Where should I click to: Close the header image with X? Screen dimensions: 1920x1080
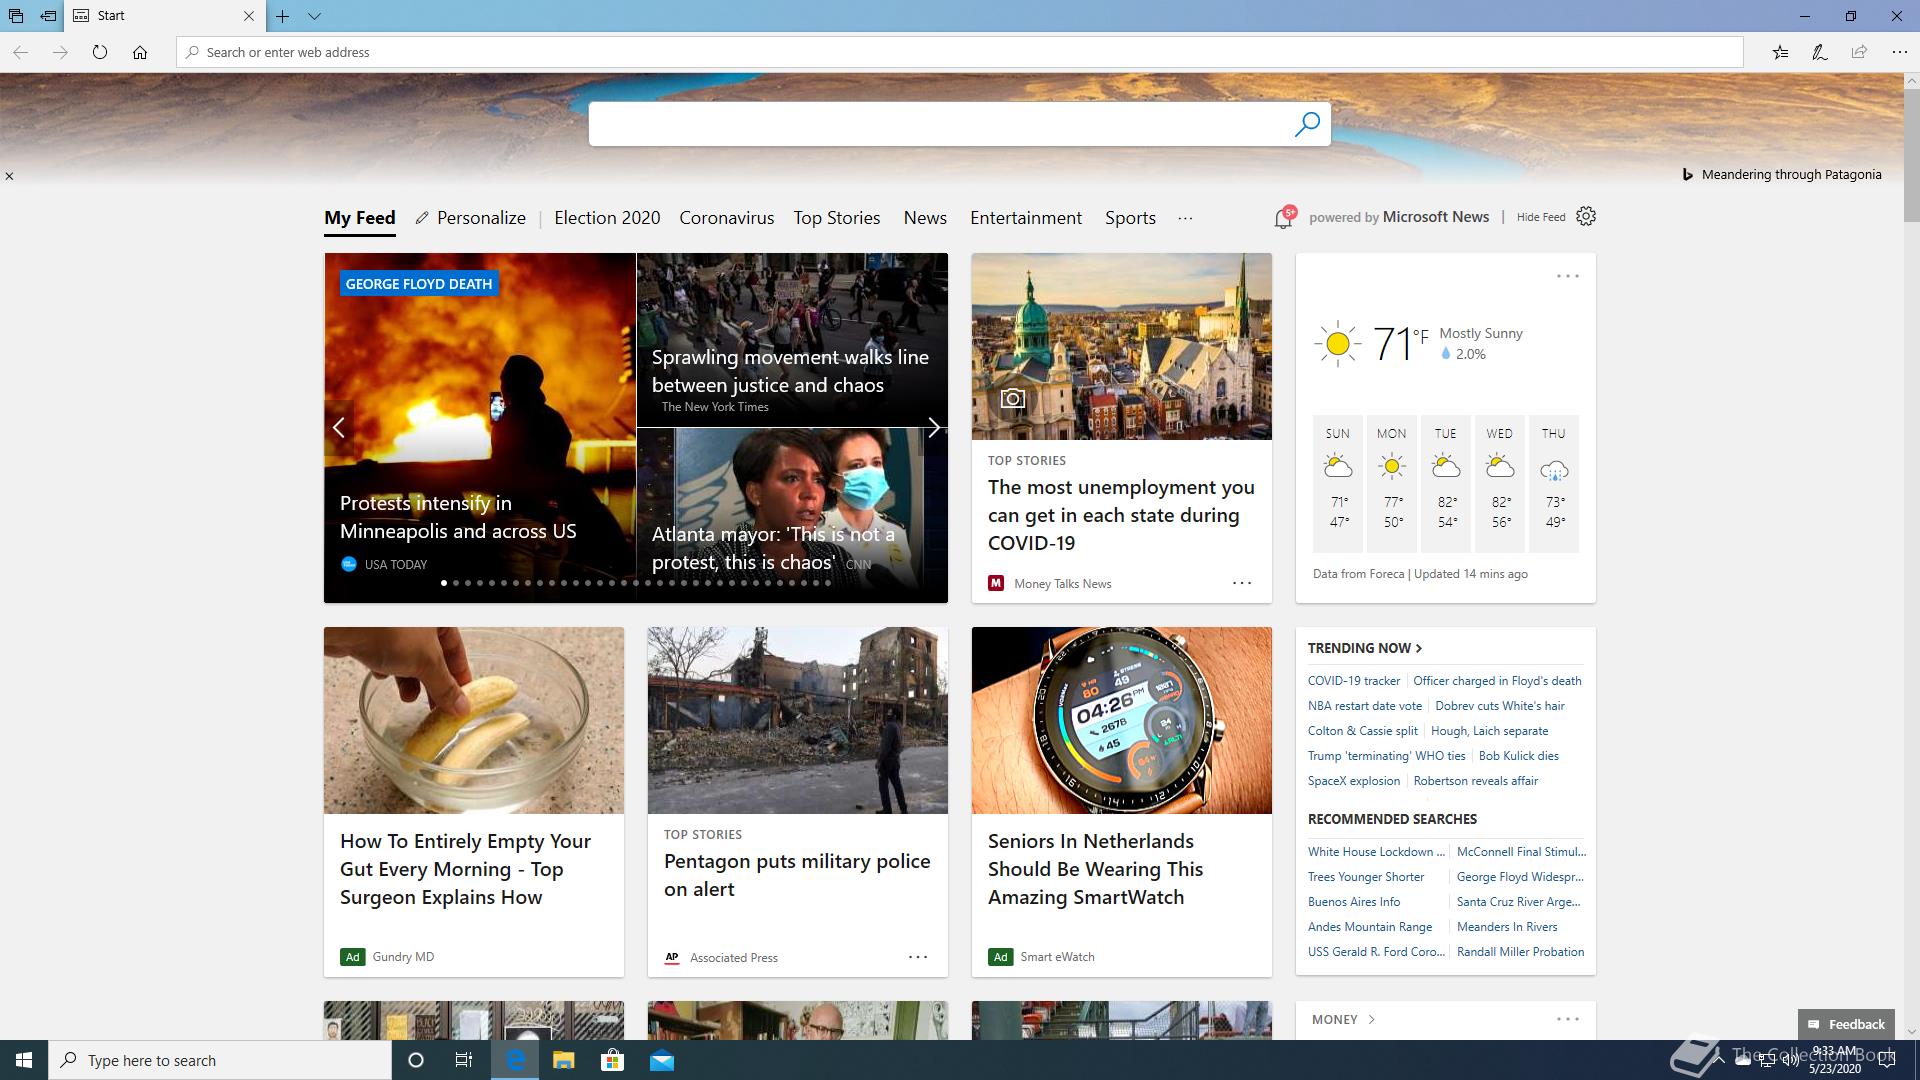pos(9,176)
